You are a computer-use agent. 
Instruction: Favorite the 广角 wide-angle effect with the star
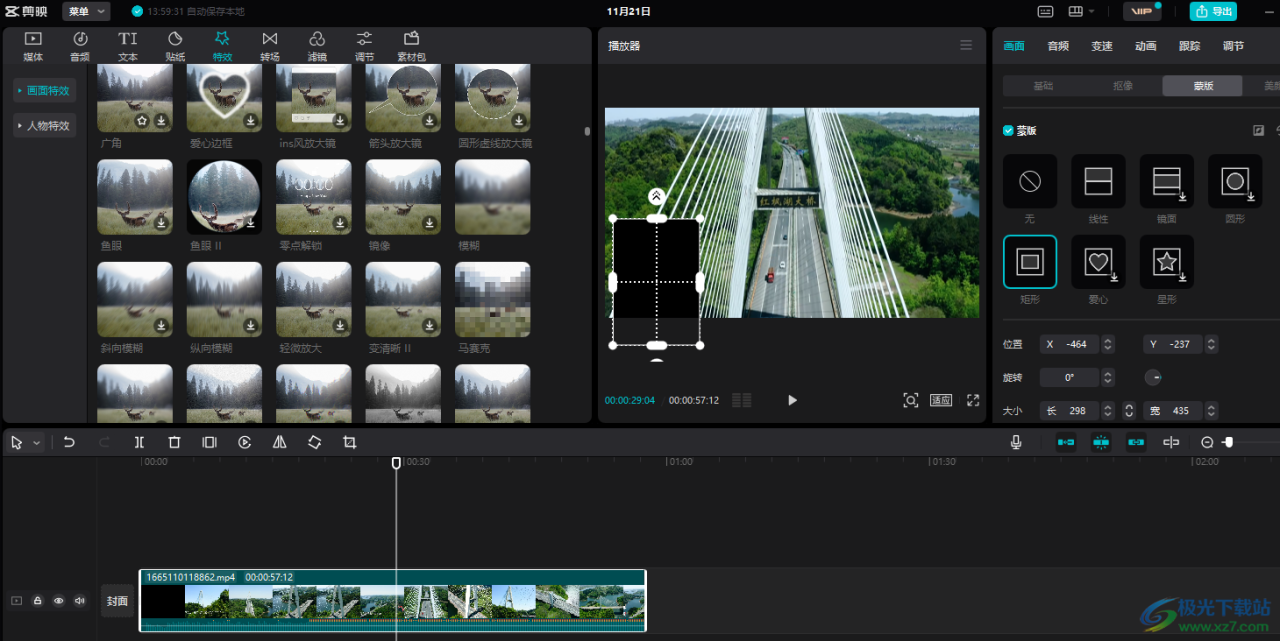[x=142, y=120]
